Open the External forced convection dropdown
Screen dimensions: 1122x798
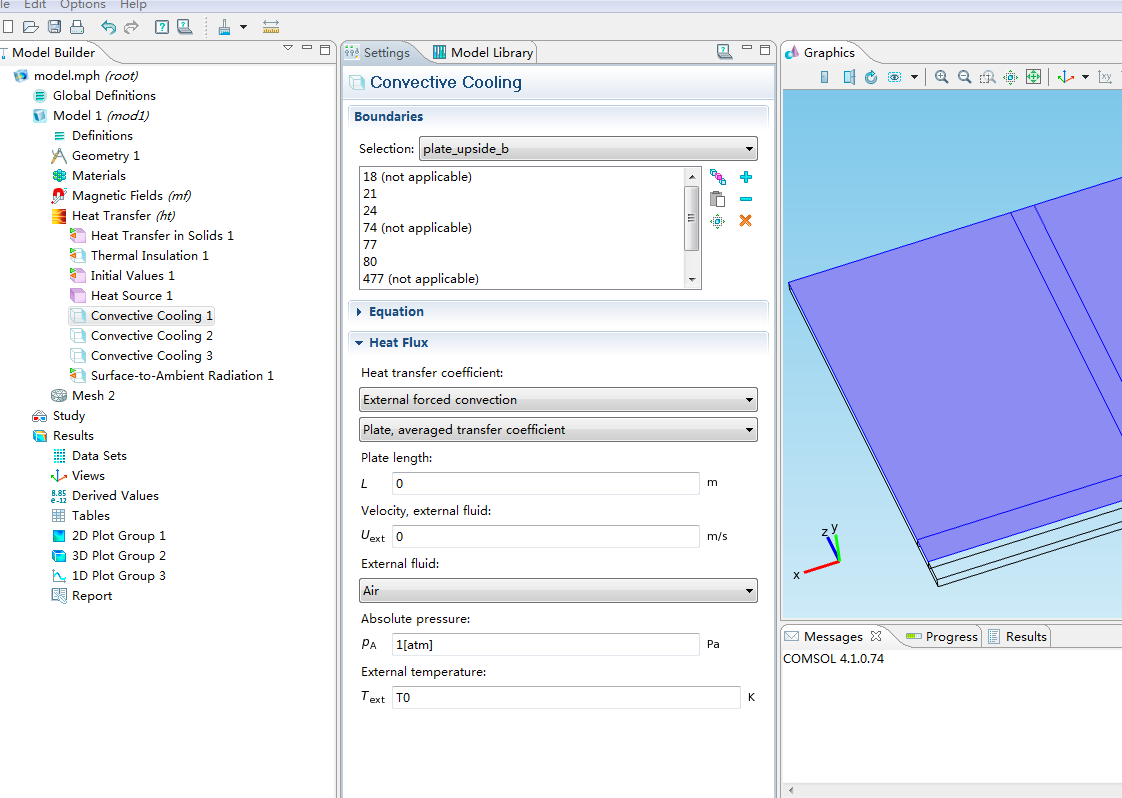(x=558, y=400)
